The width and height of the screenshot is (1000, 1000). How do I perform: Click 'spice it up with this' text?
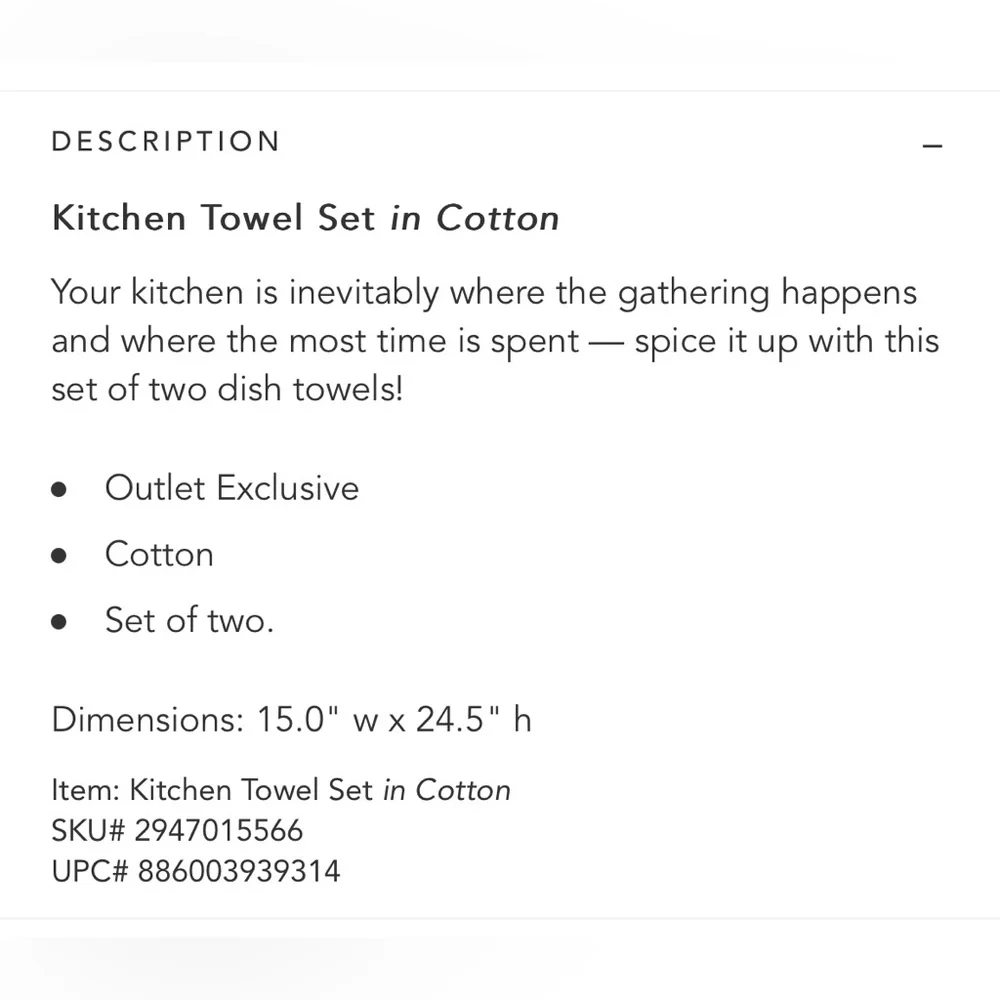[x=786, y=342]
